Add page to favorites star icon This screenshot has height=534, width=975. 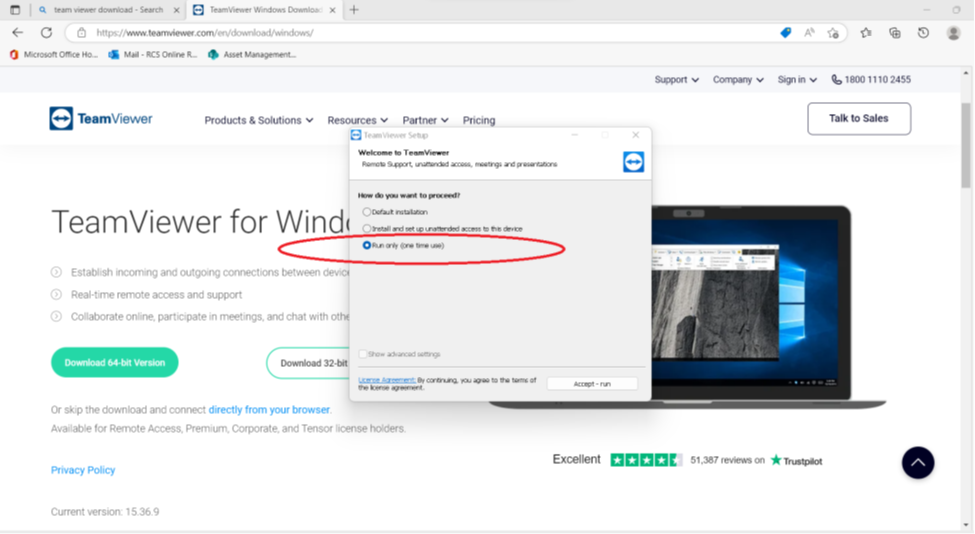tap(833, 33)
